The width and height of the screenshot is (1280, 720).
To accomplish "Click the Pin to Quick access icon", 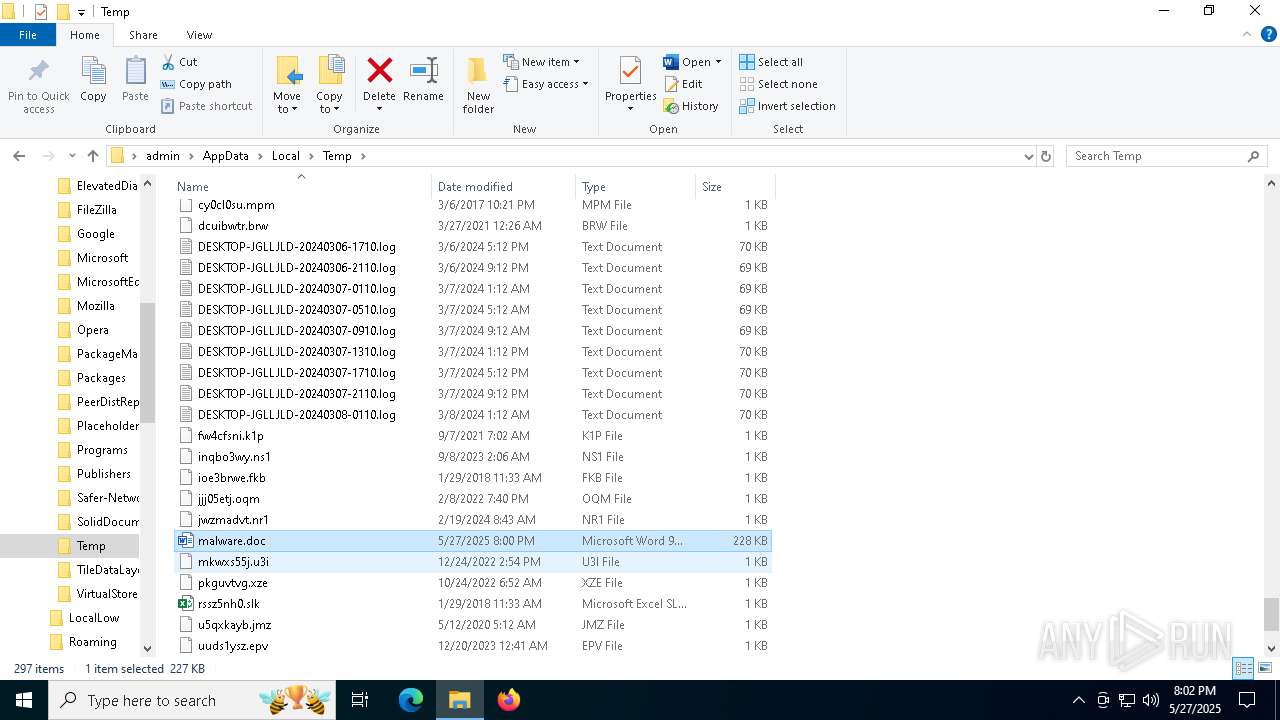I will (39, 72).
